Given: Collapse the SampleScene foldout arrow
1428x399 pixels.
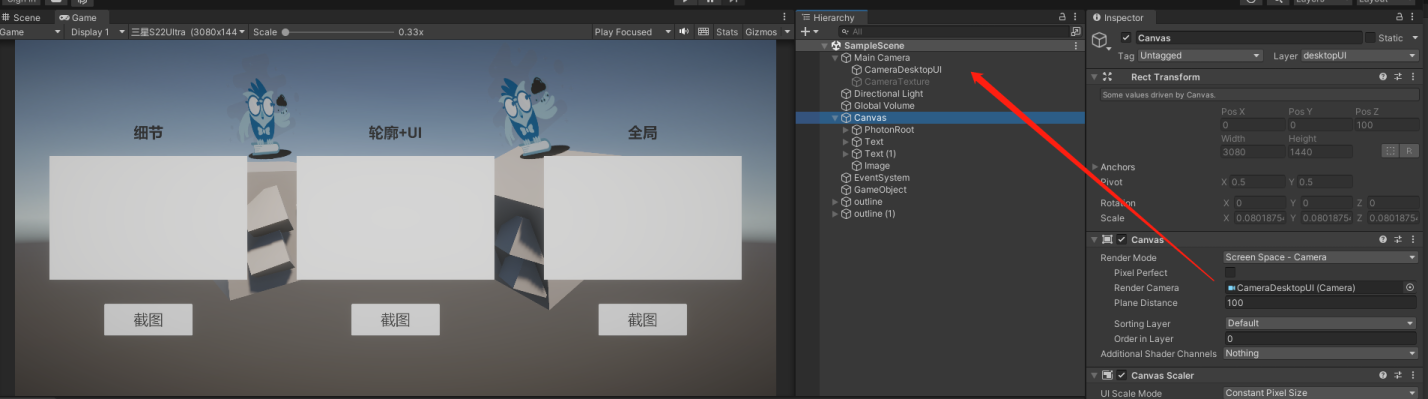Looking at the screenshot, I should [x=824, y=46].
